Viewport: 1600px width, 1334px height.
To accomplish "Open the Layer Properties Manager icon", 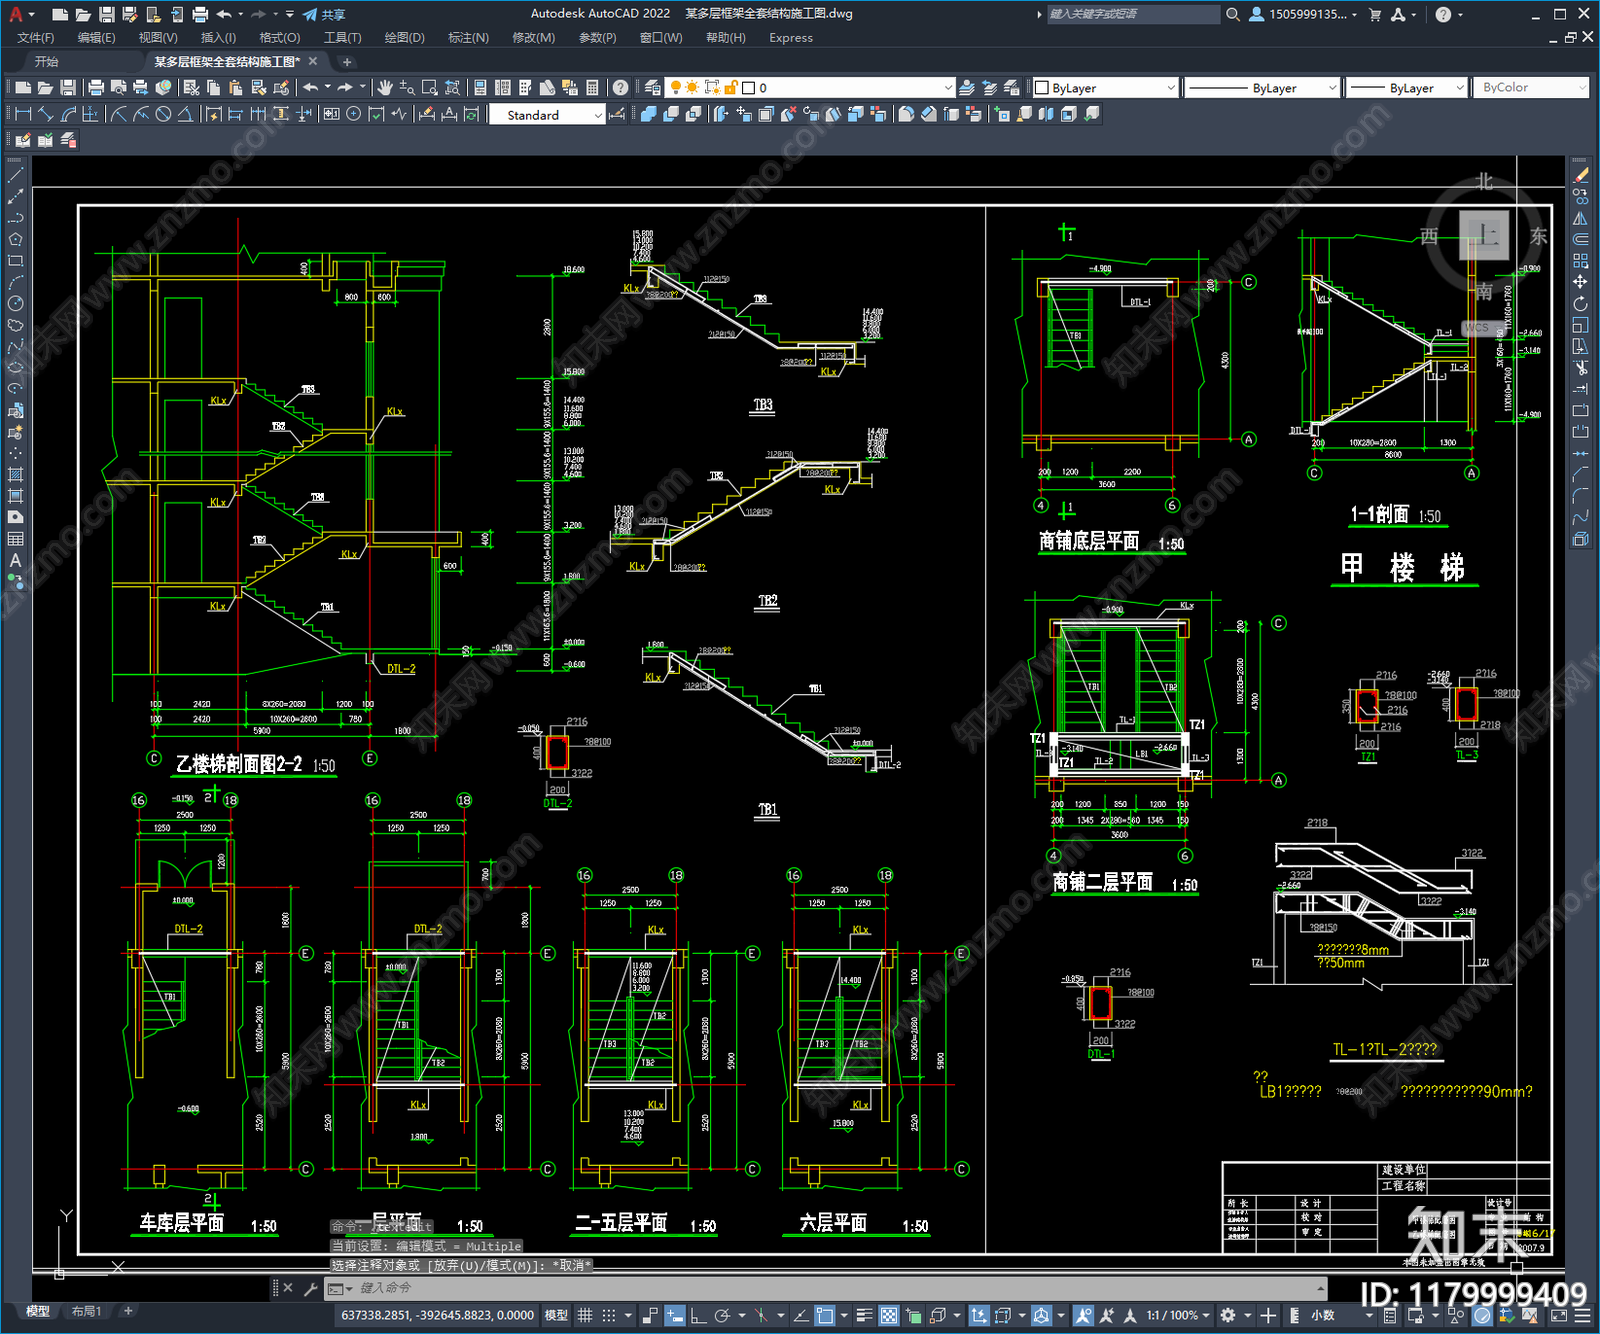I will [653, 88].
